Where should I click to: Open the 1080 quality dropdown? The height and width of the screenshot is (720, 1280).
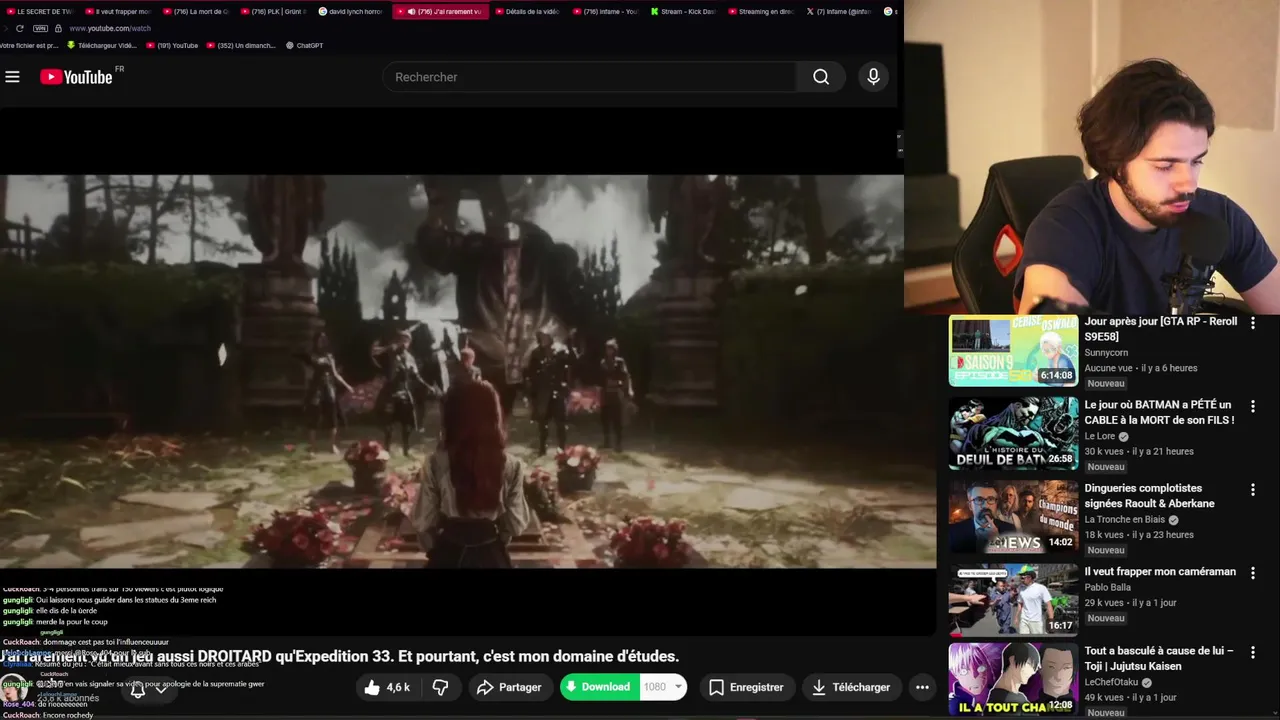(663, 687)
